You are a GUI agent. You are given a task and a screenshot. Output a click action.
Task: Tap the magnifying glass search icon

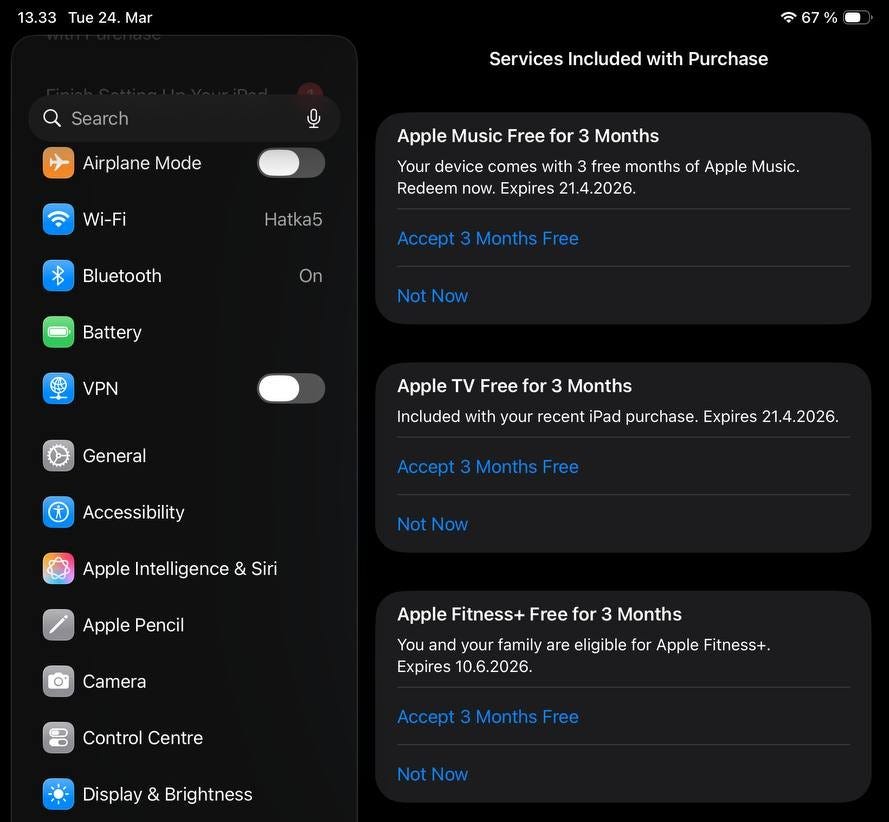click(52, 118)
